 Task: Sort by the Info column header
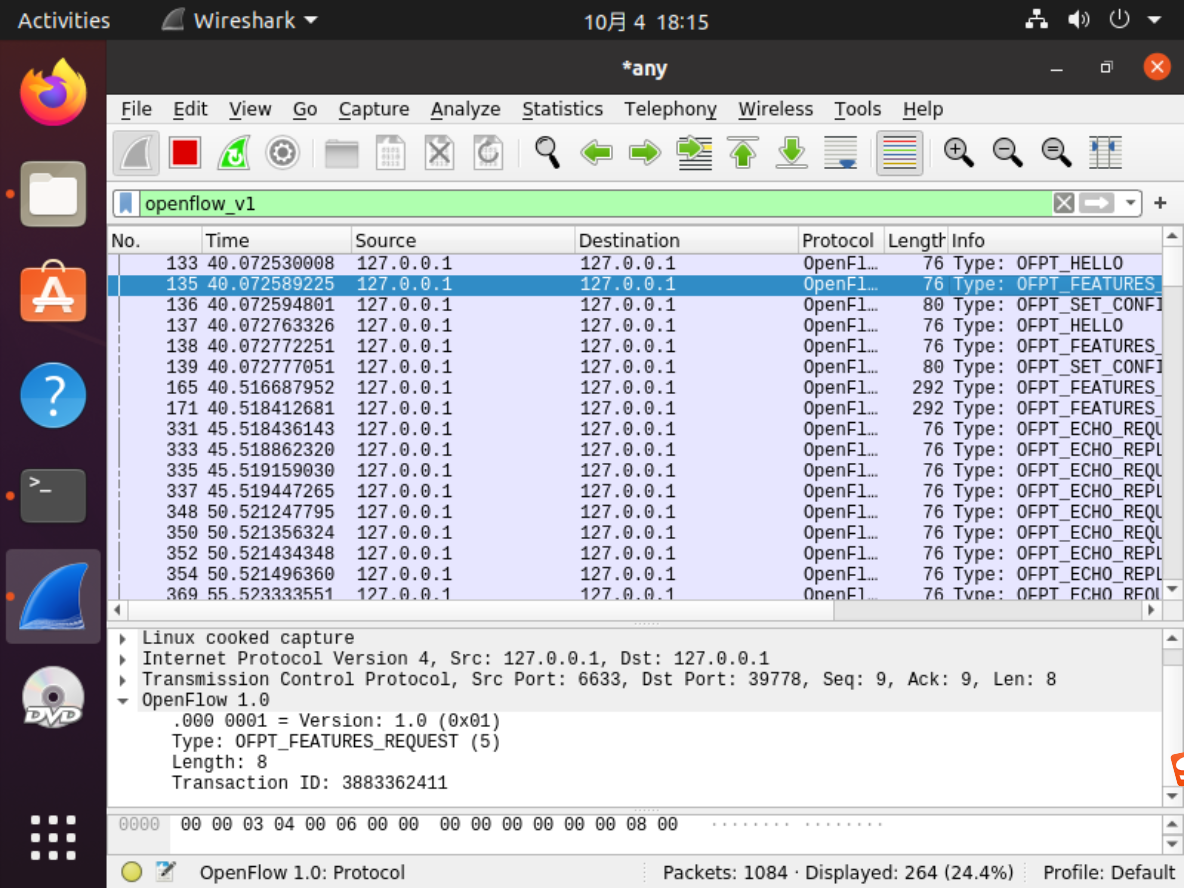(1054, 240)
